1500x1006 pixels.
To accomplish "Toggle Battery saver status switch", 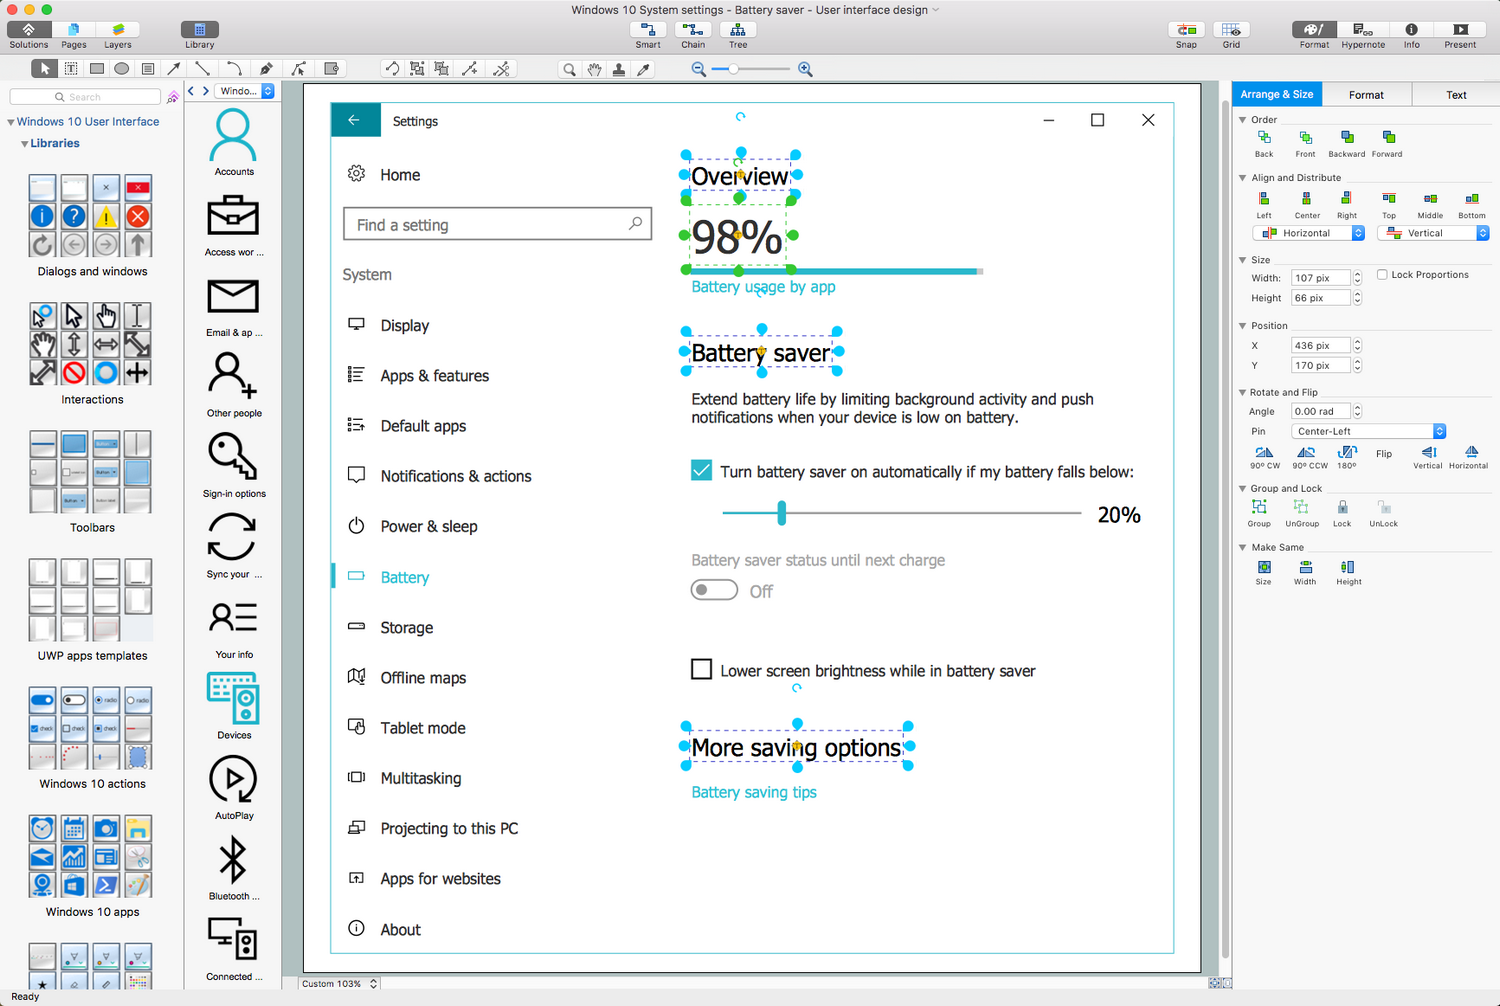I will coord(714,590).
